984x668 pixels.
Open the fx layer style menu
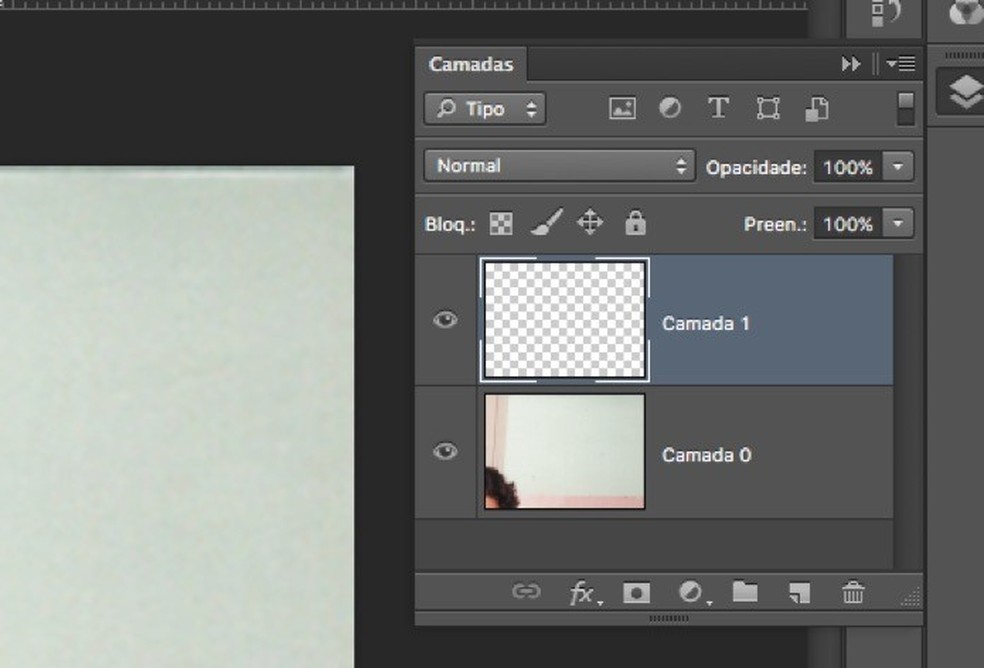click(x=584, y=592)
